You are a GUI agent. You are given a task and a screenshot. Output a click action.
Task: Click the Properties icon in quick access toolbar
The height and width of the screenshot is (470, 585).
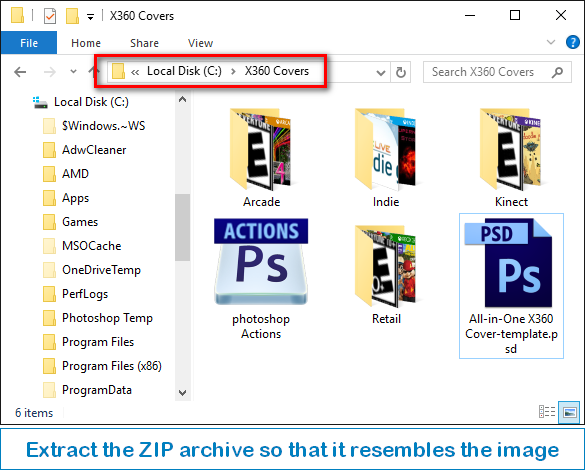(x=50, y=16)
